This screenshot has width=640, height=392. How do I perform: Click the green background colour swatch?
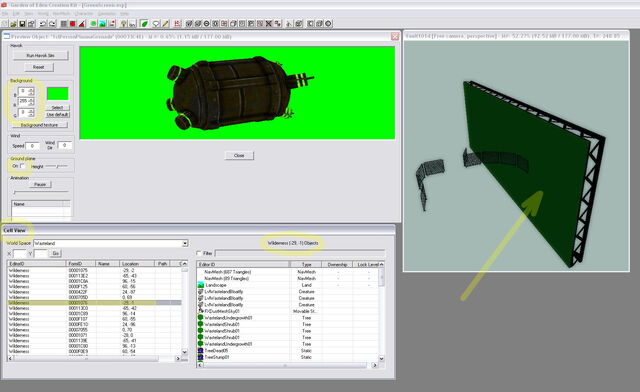[58, 94]
